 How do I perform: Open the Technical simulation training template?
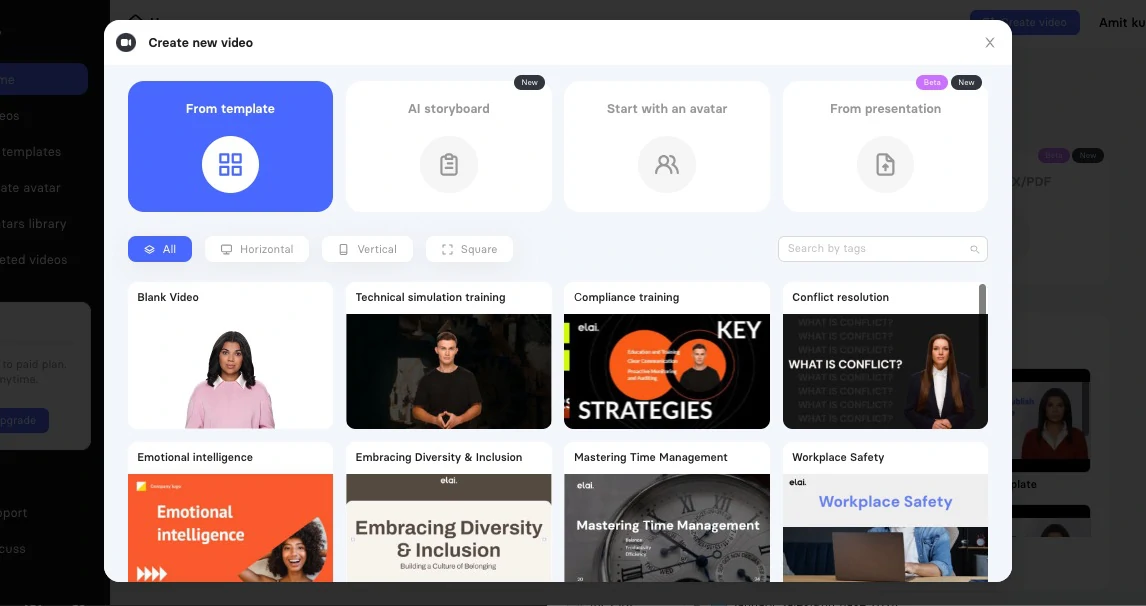(x=449, y=371)
